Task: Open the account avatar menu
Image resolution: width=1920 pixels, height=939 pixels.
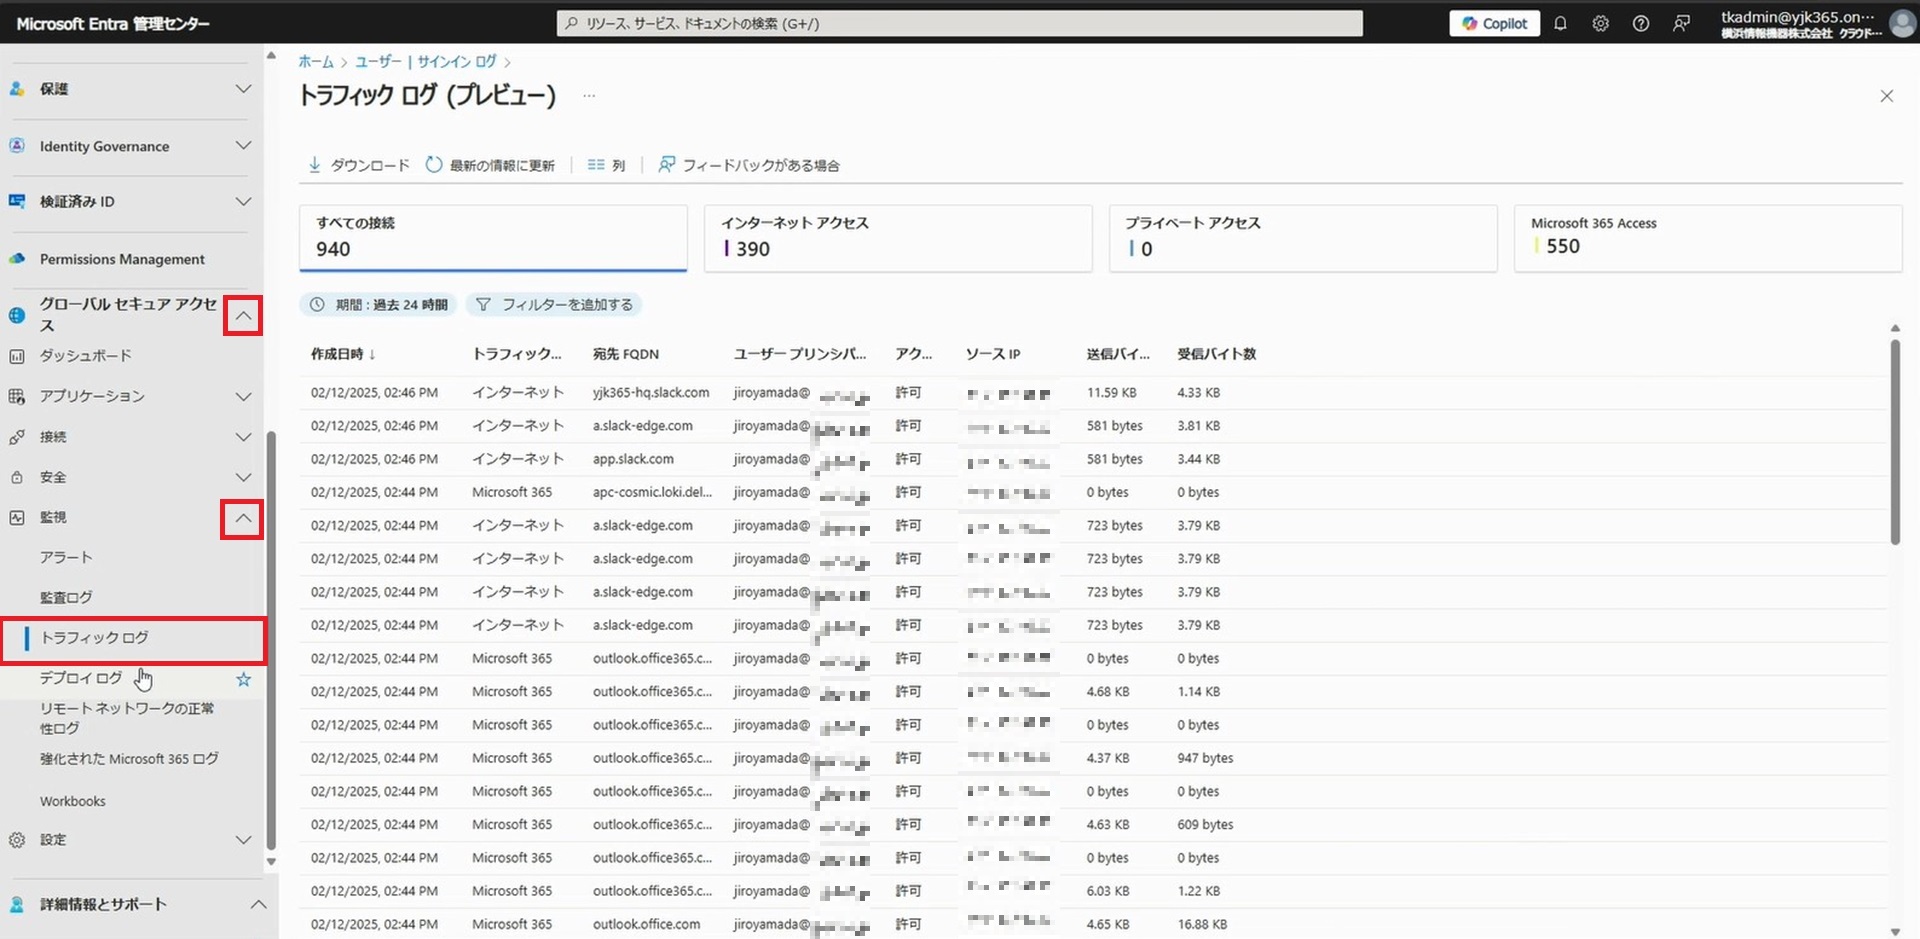Action: tap(1901, 23)
